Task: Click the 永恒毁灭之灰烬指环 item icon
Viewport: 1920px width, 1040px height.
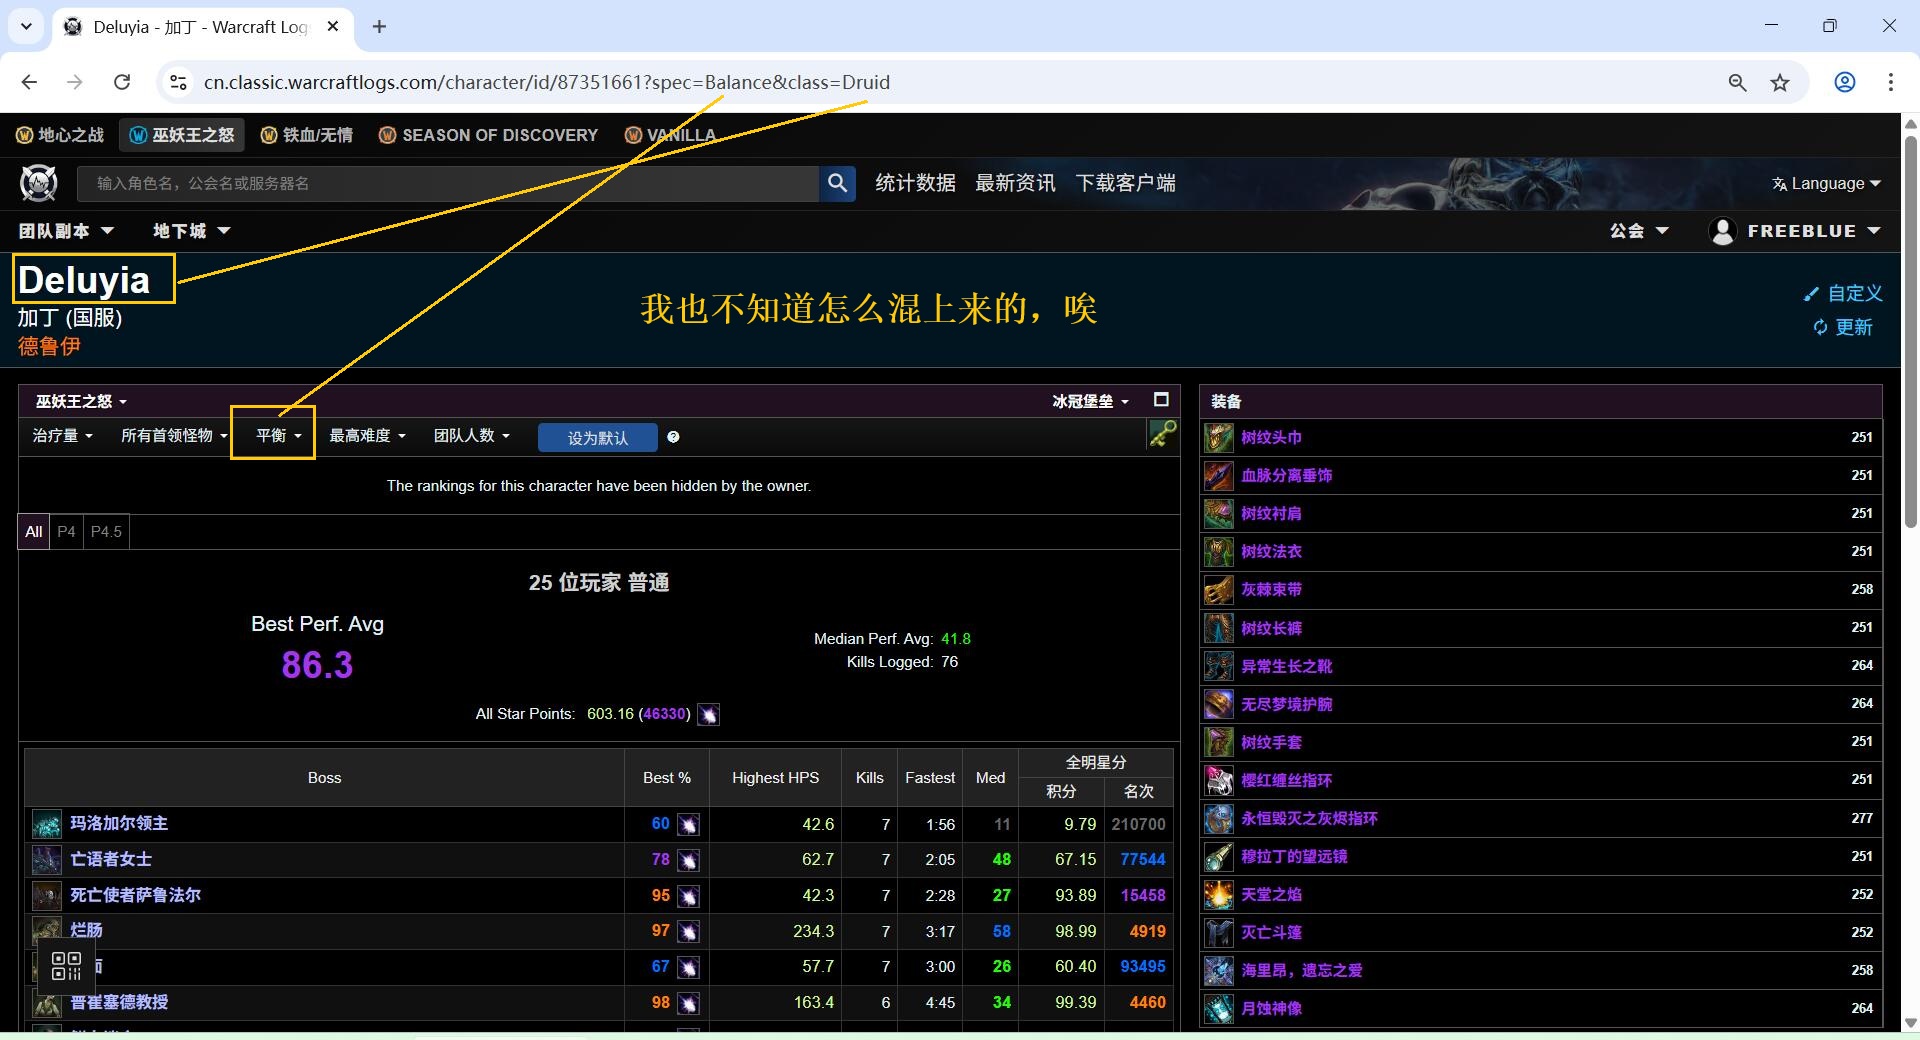Action: [1218, 818]
